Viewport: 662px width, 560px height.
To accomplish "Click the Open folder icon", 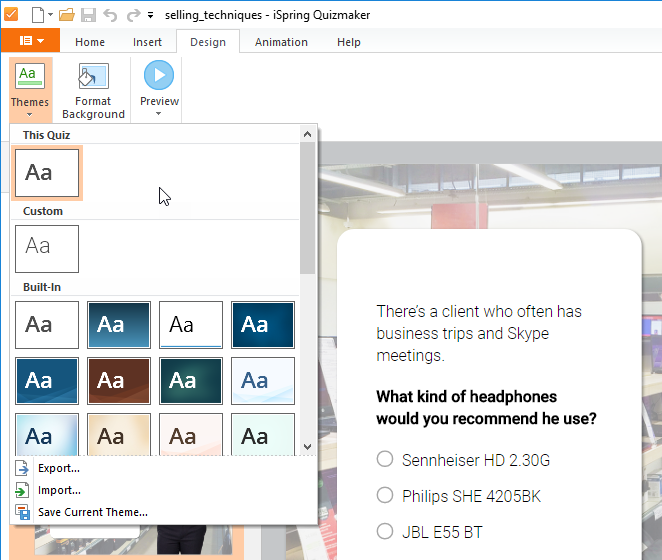I will coord(67,15).
